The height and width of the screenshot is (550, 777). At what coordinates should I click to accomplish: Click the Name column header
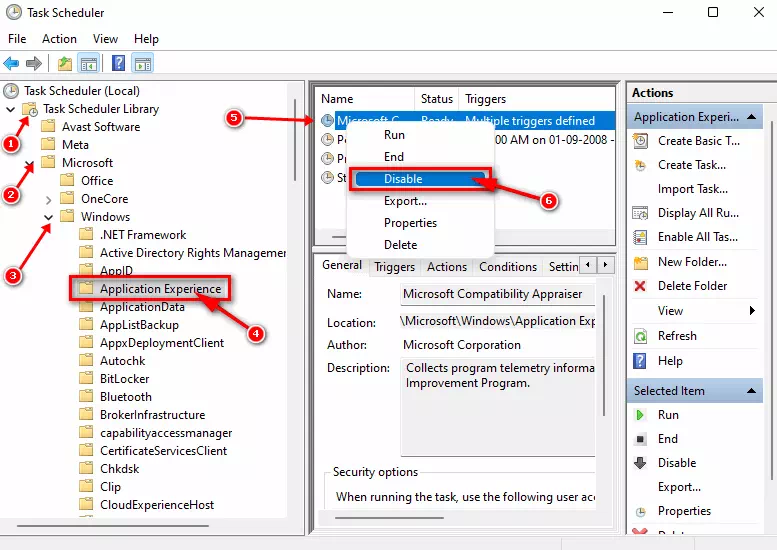(365, 99)
